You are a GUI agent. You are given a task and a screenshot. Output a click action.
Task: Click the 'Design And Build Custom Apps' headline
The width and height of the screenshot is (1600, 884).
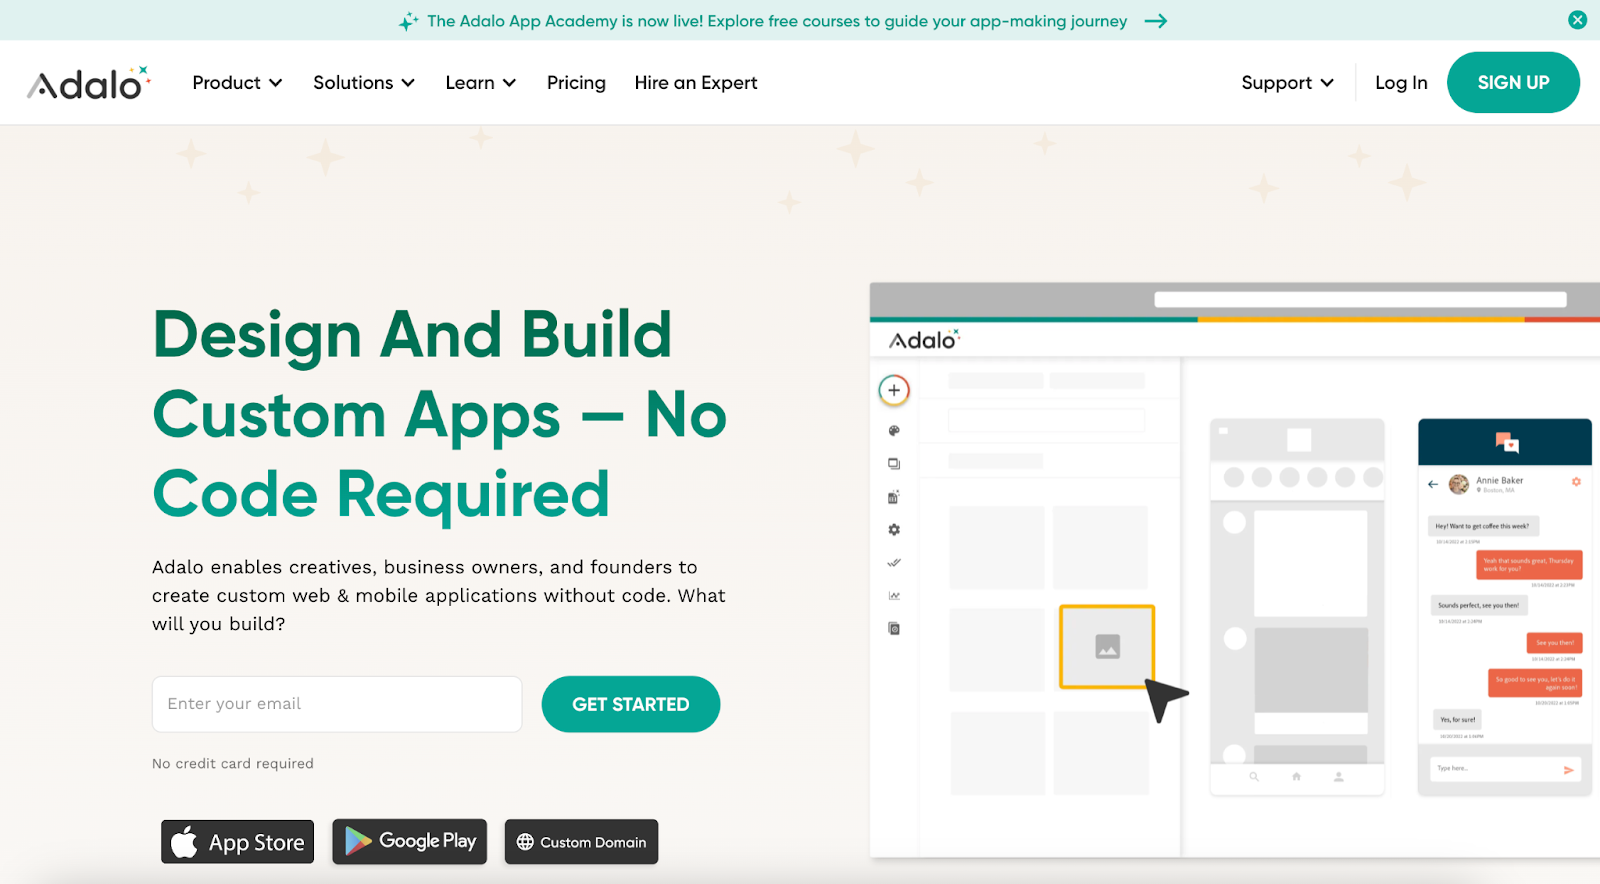[439, 414]
